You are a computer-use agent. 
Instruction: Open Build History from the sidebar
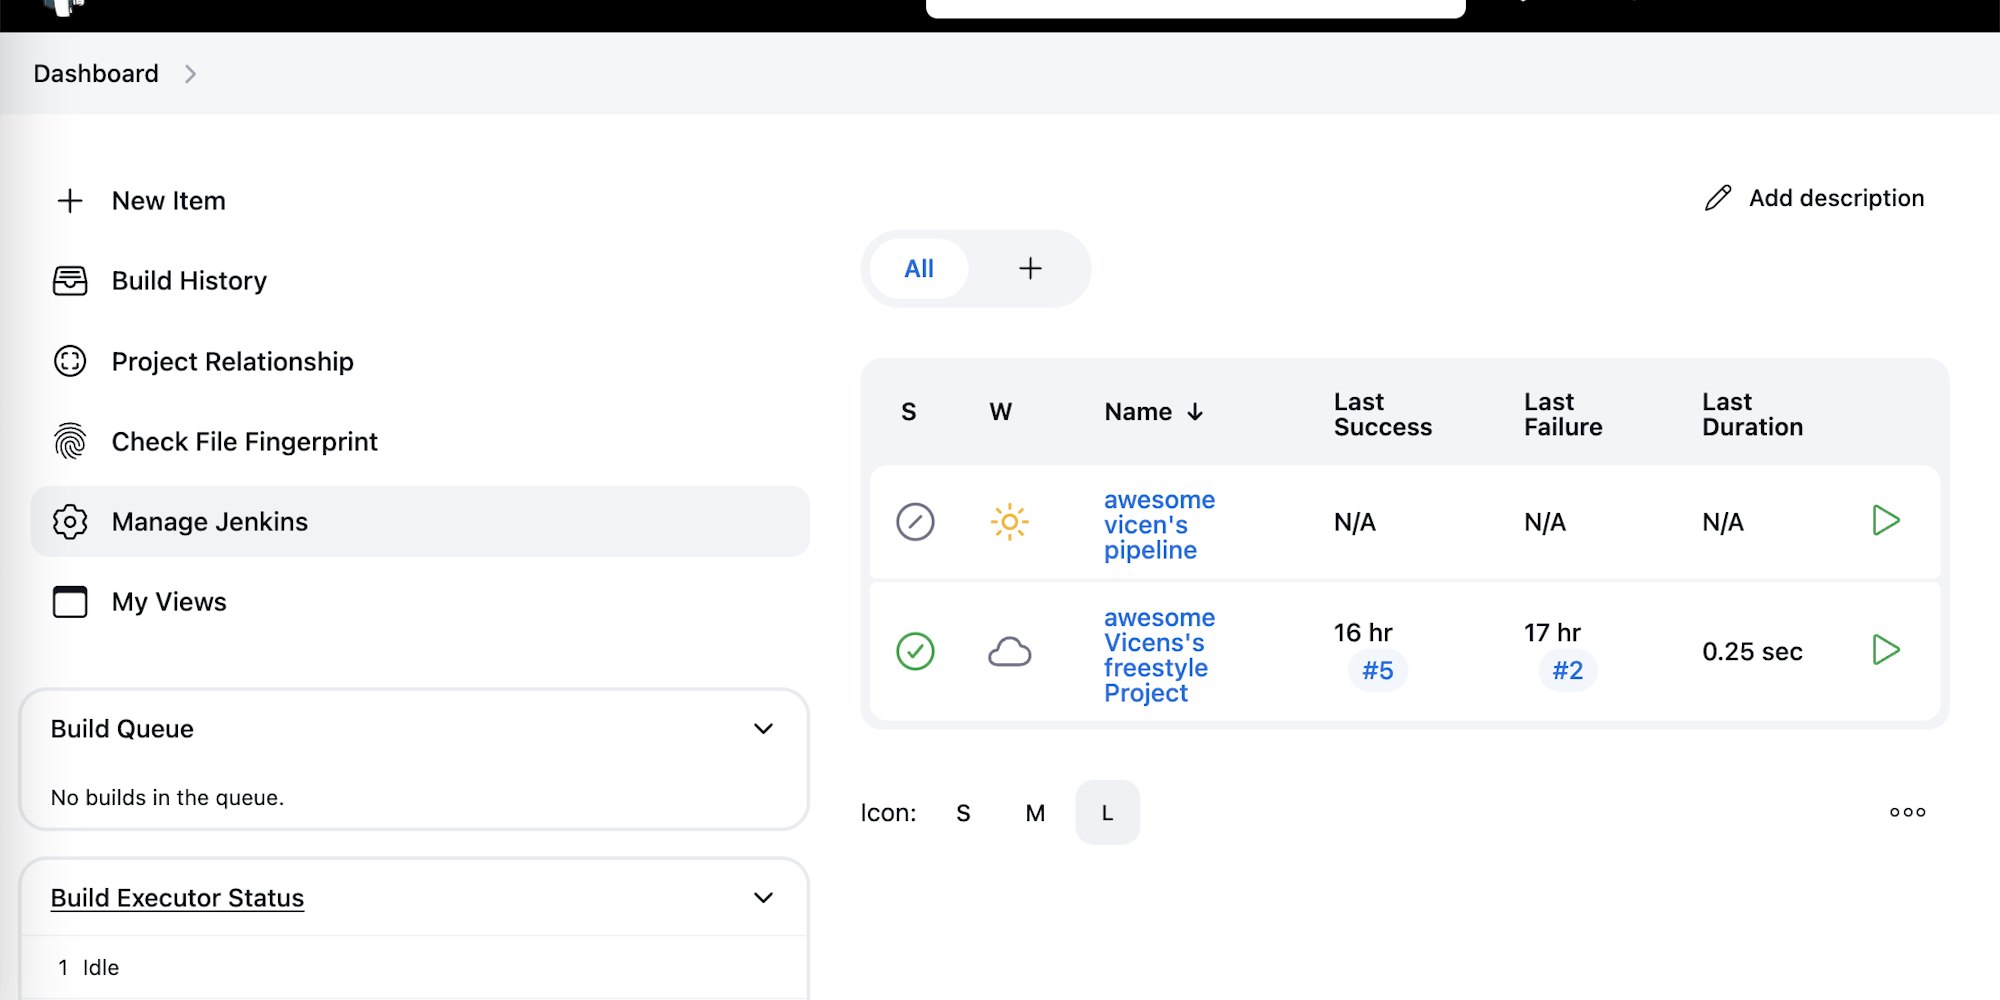[188, 281]
